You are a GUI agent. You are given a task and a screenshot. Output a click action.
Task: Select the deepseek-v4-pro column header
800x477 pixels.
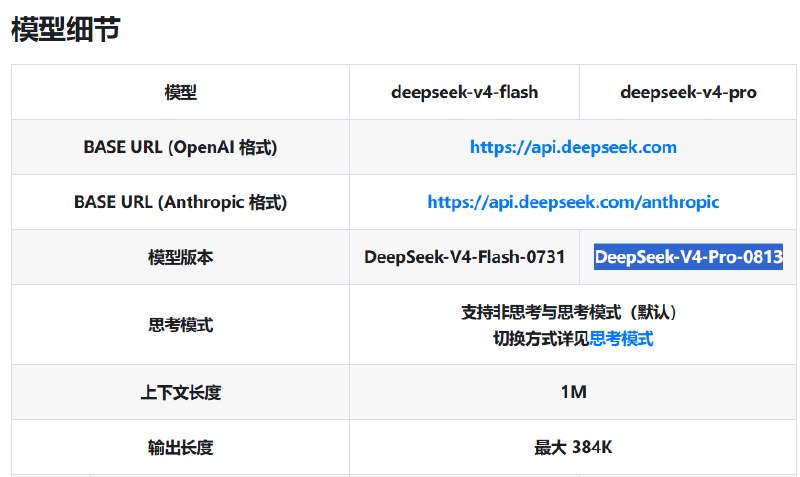[x=688, y=92]
